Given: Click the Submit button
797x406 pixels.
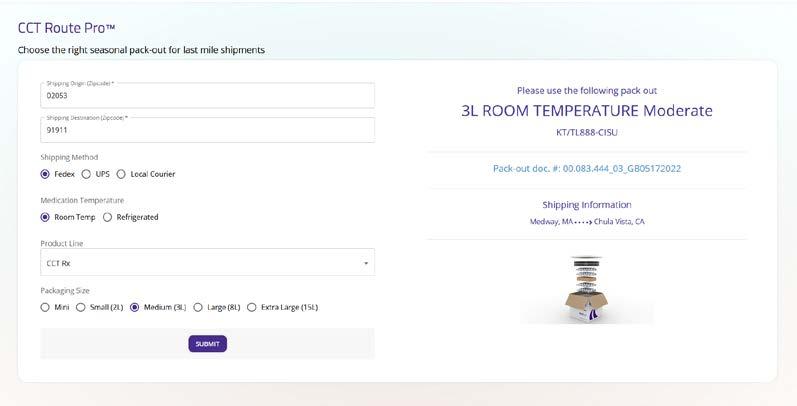Looking at the screenshot, I should point(207,344).
